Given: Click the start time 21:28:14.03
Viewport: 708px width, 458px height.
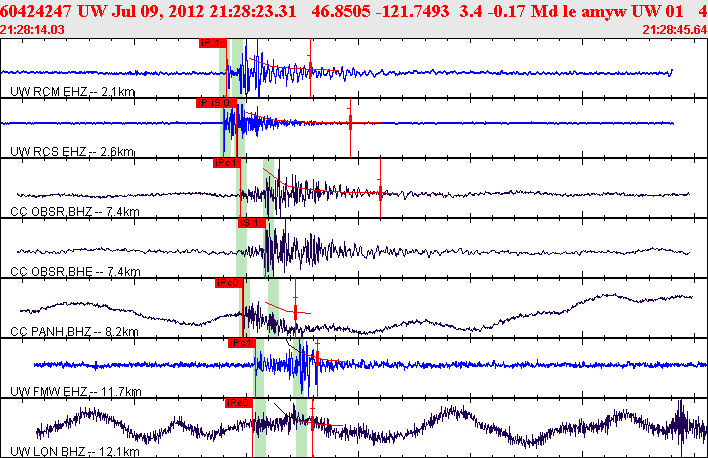Looking at the screenshot, I should 32,30.
